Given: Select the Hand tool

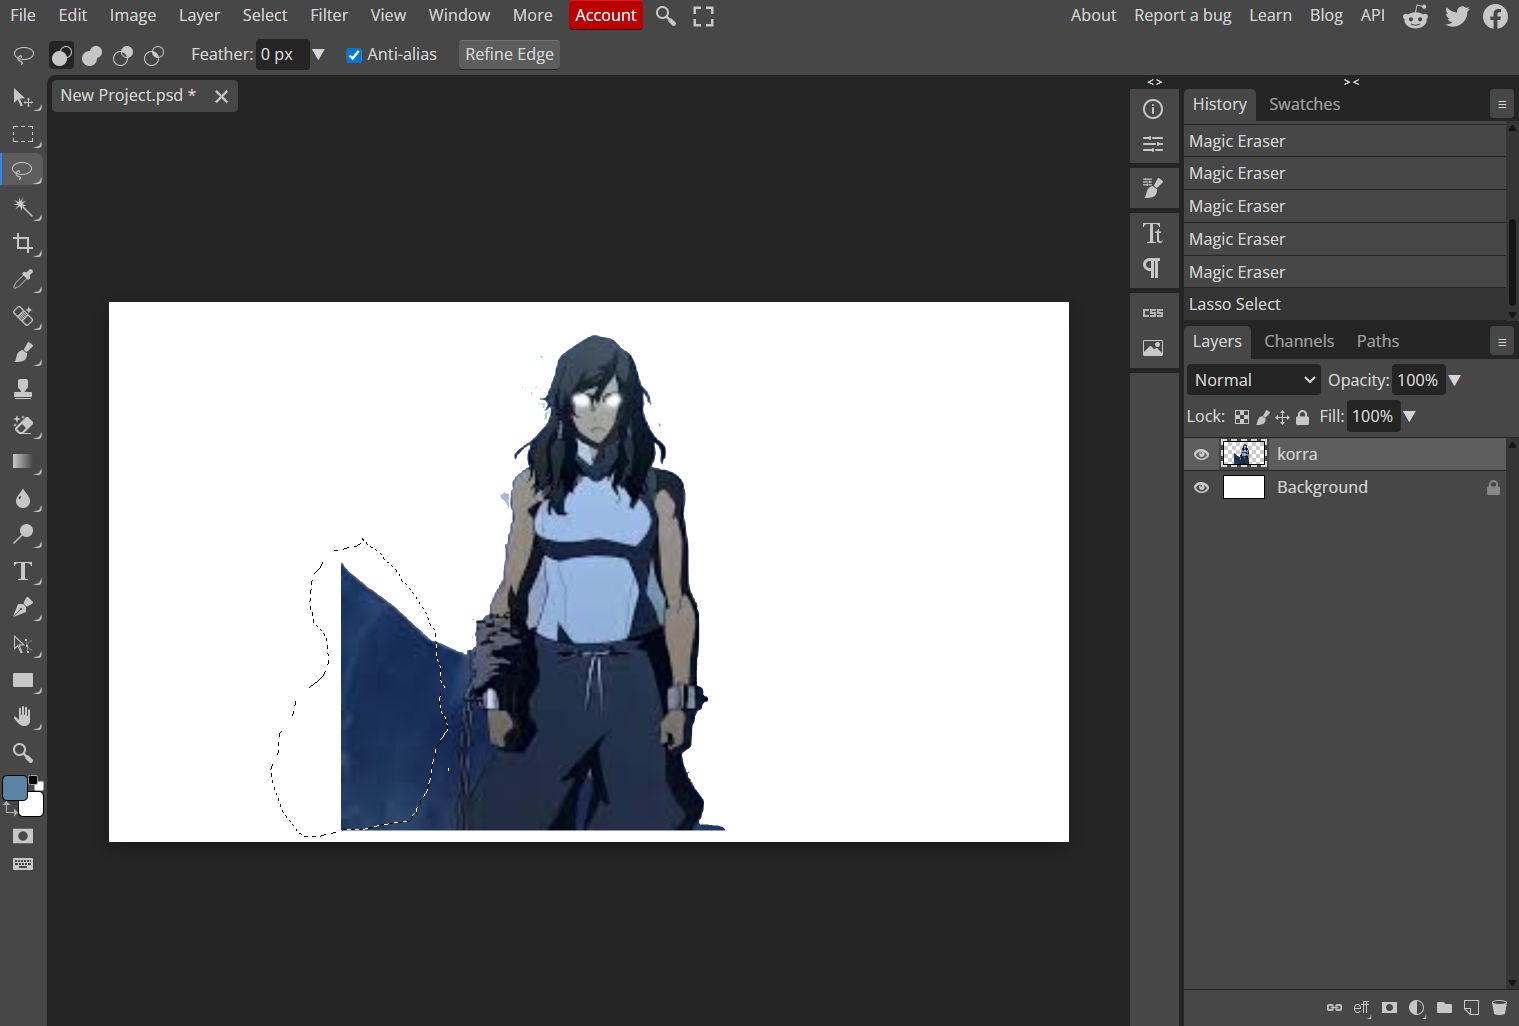Looking at the screenshot, I should (x=23, y=717).
